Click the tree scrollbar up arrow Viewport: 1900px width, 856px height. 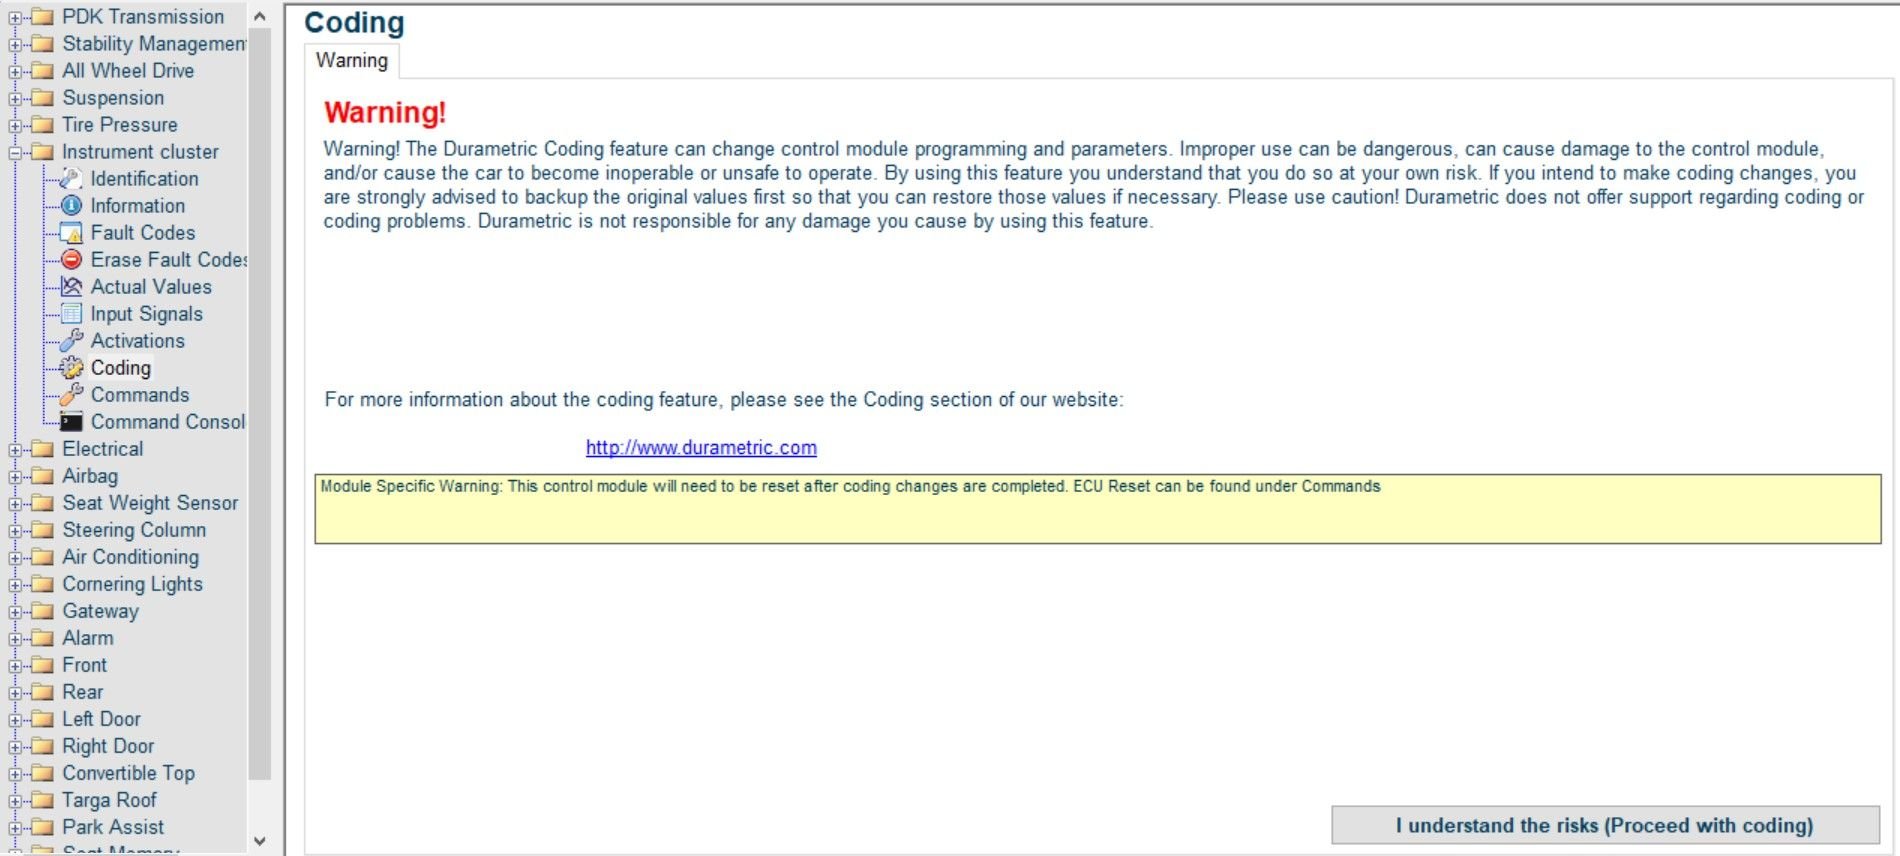[x=260, y=16]
